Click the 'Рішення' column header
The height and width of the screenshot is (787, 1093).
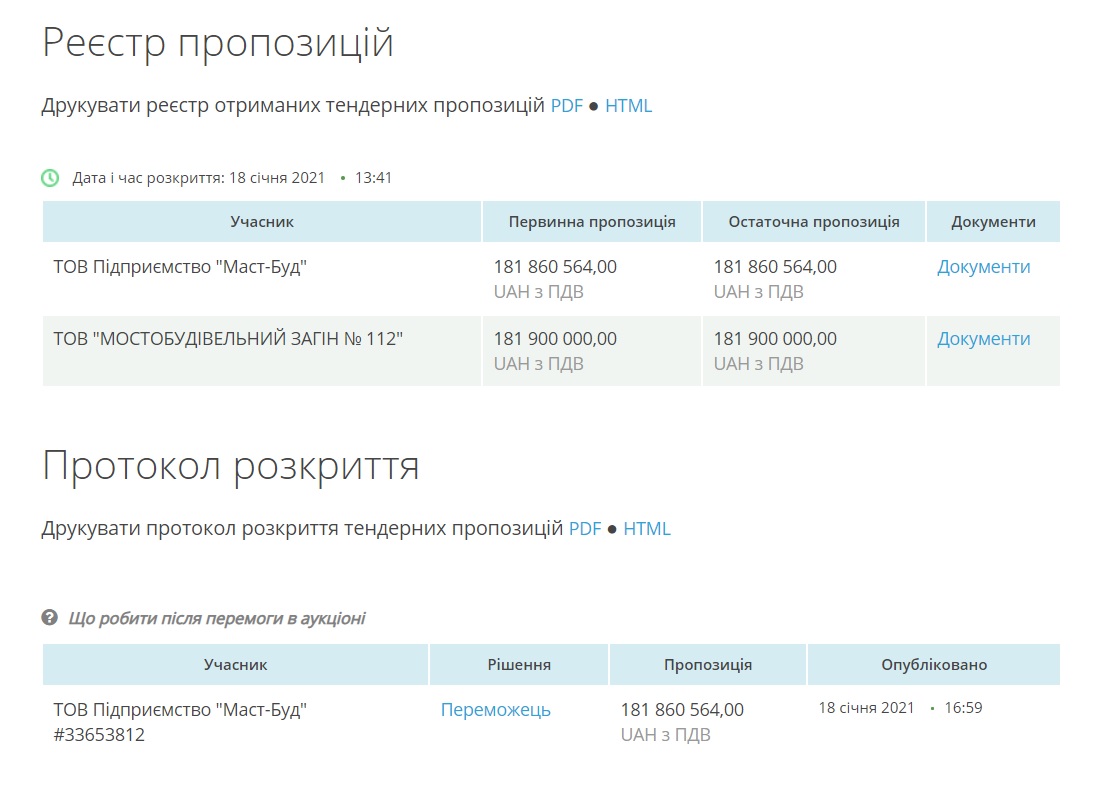click(x=519, y=665)
